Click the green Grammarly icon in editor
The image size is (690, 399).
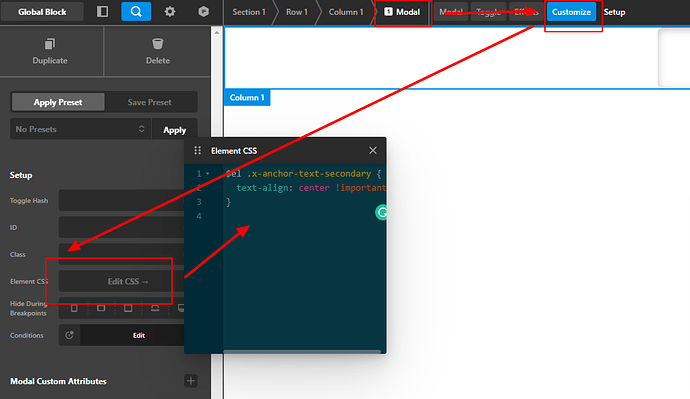[x=381, y=212]
